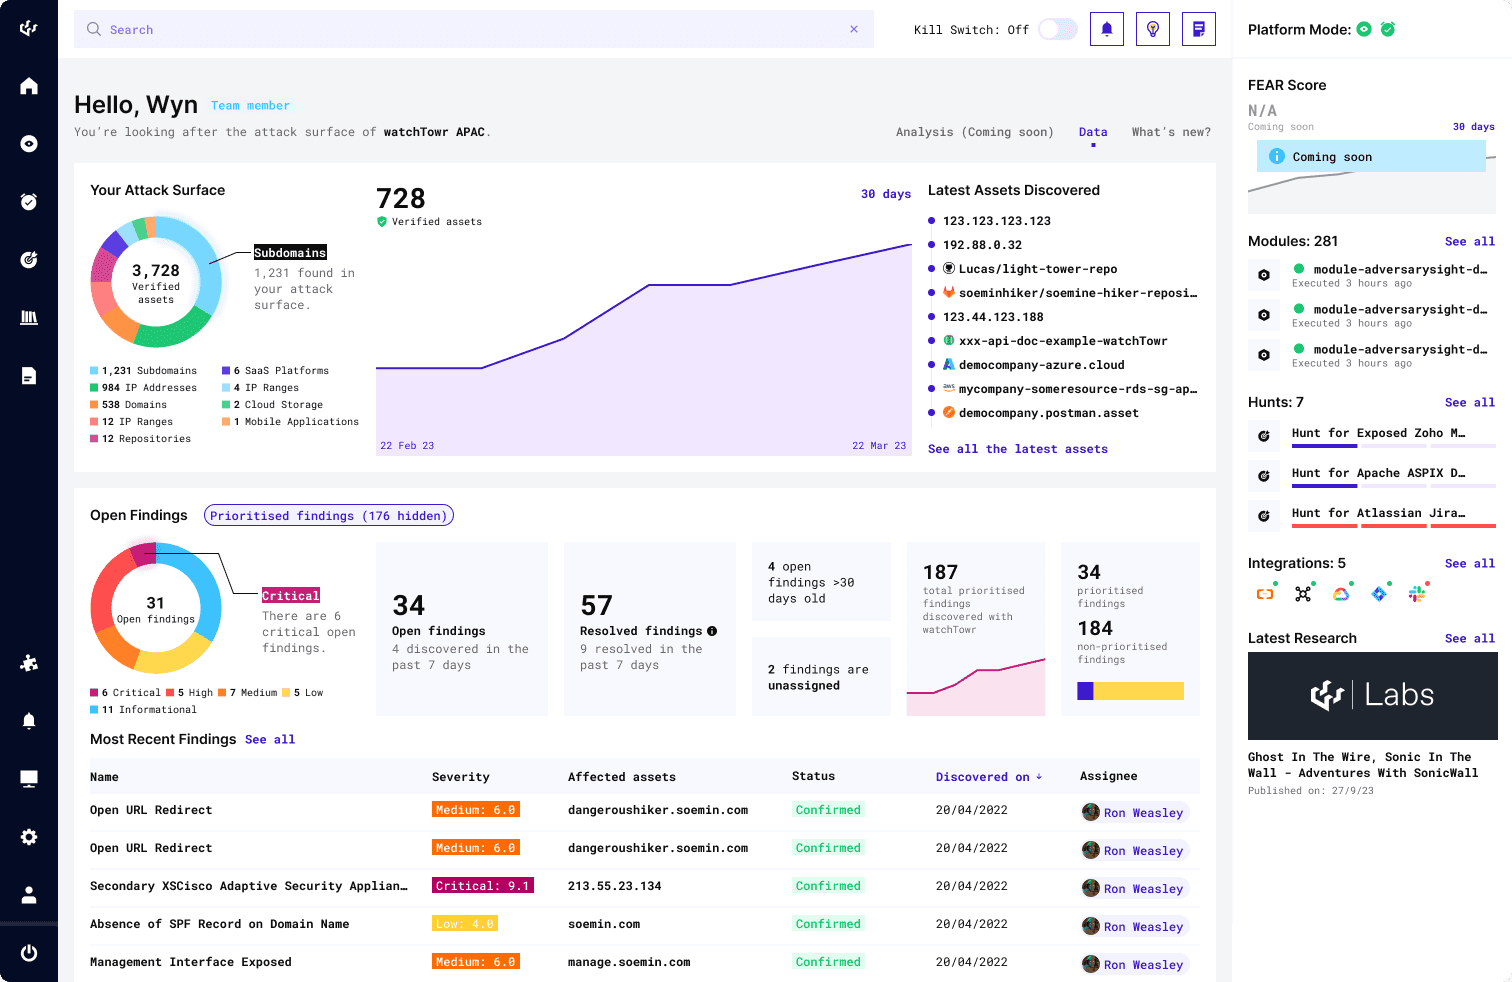Screen dimensions: 1512x982
Task: Open the library books icon in sidebar
Action: click(x=29, y=318)
